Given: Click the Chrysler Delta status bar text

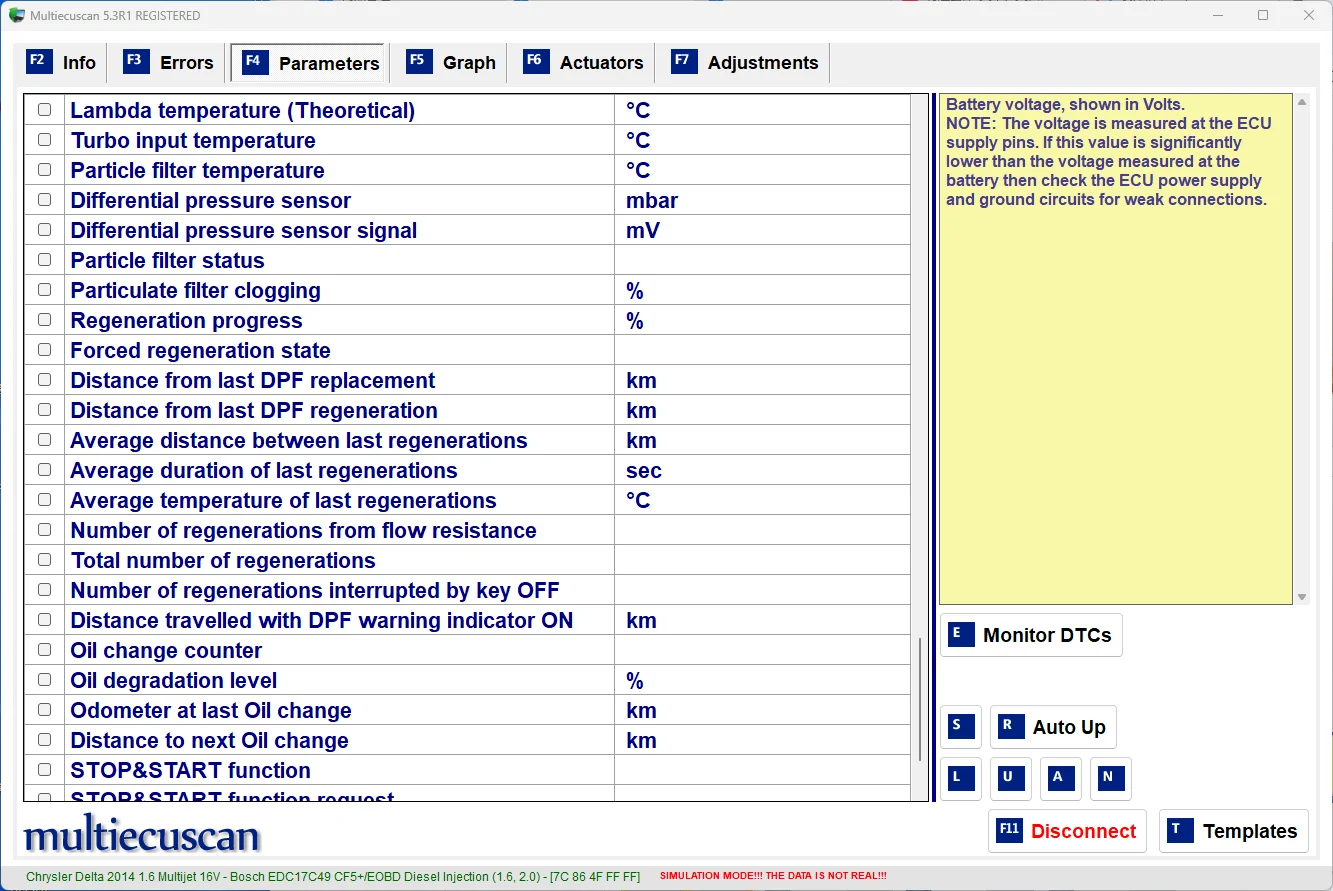Looking at the screenshot, I should [x=333, y=876].
